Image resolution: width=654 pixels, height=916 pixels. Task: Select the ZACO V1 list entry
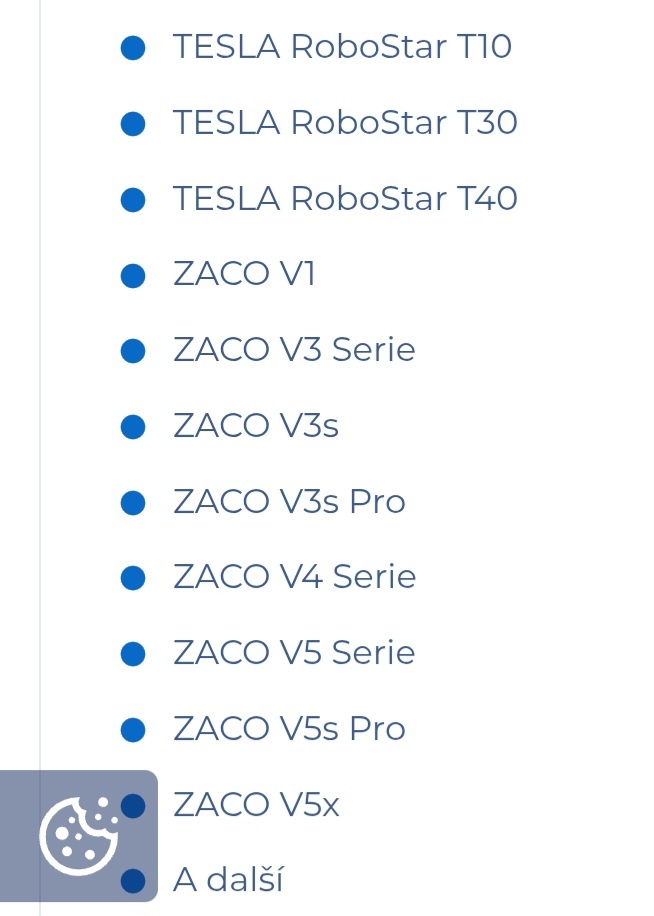pos(244,274)
